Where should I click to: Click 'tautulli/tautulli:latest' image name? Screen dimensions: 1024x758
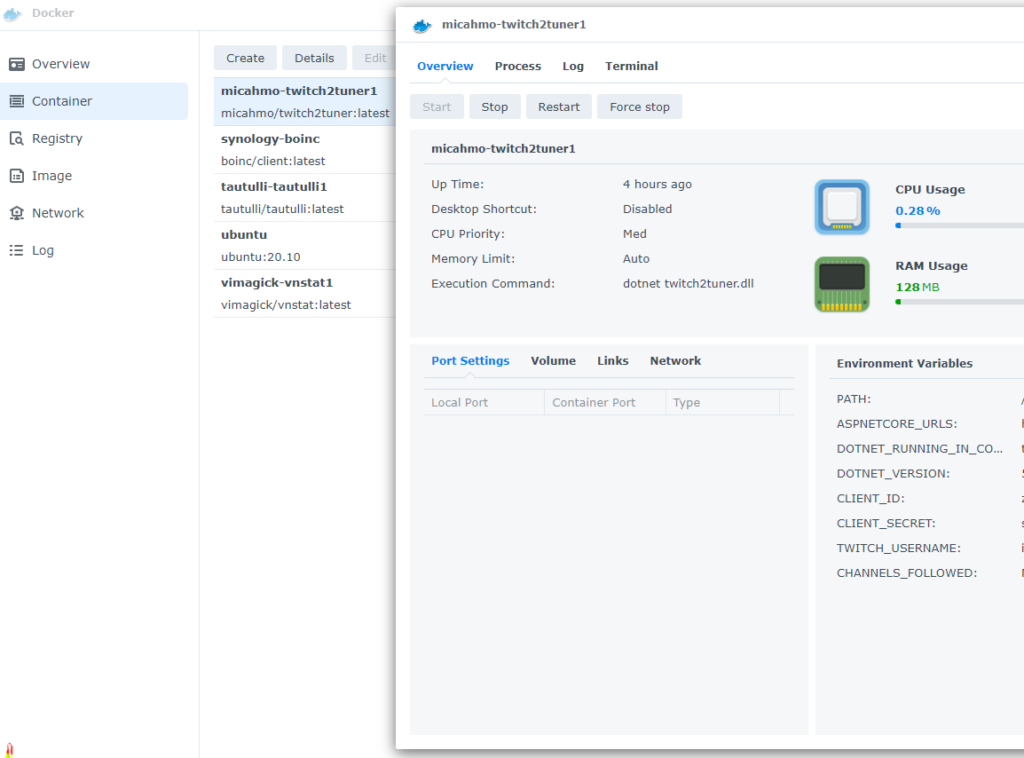[282, 209]
